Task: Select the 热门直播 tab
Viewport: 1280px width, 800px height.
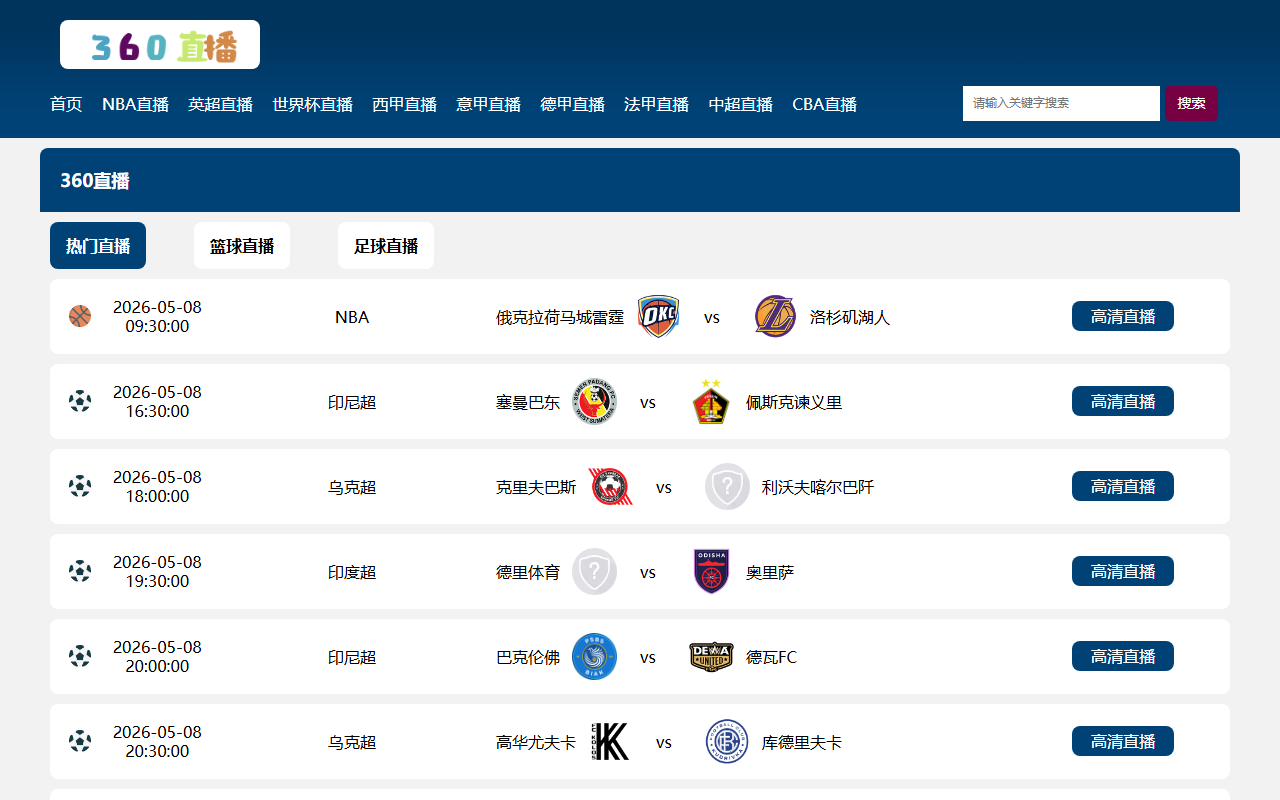Action: tap(98, 246)
